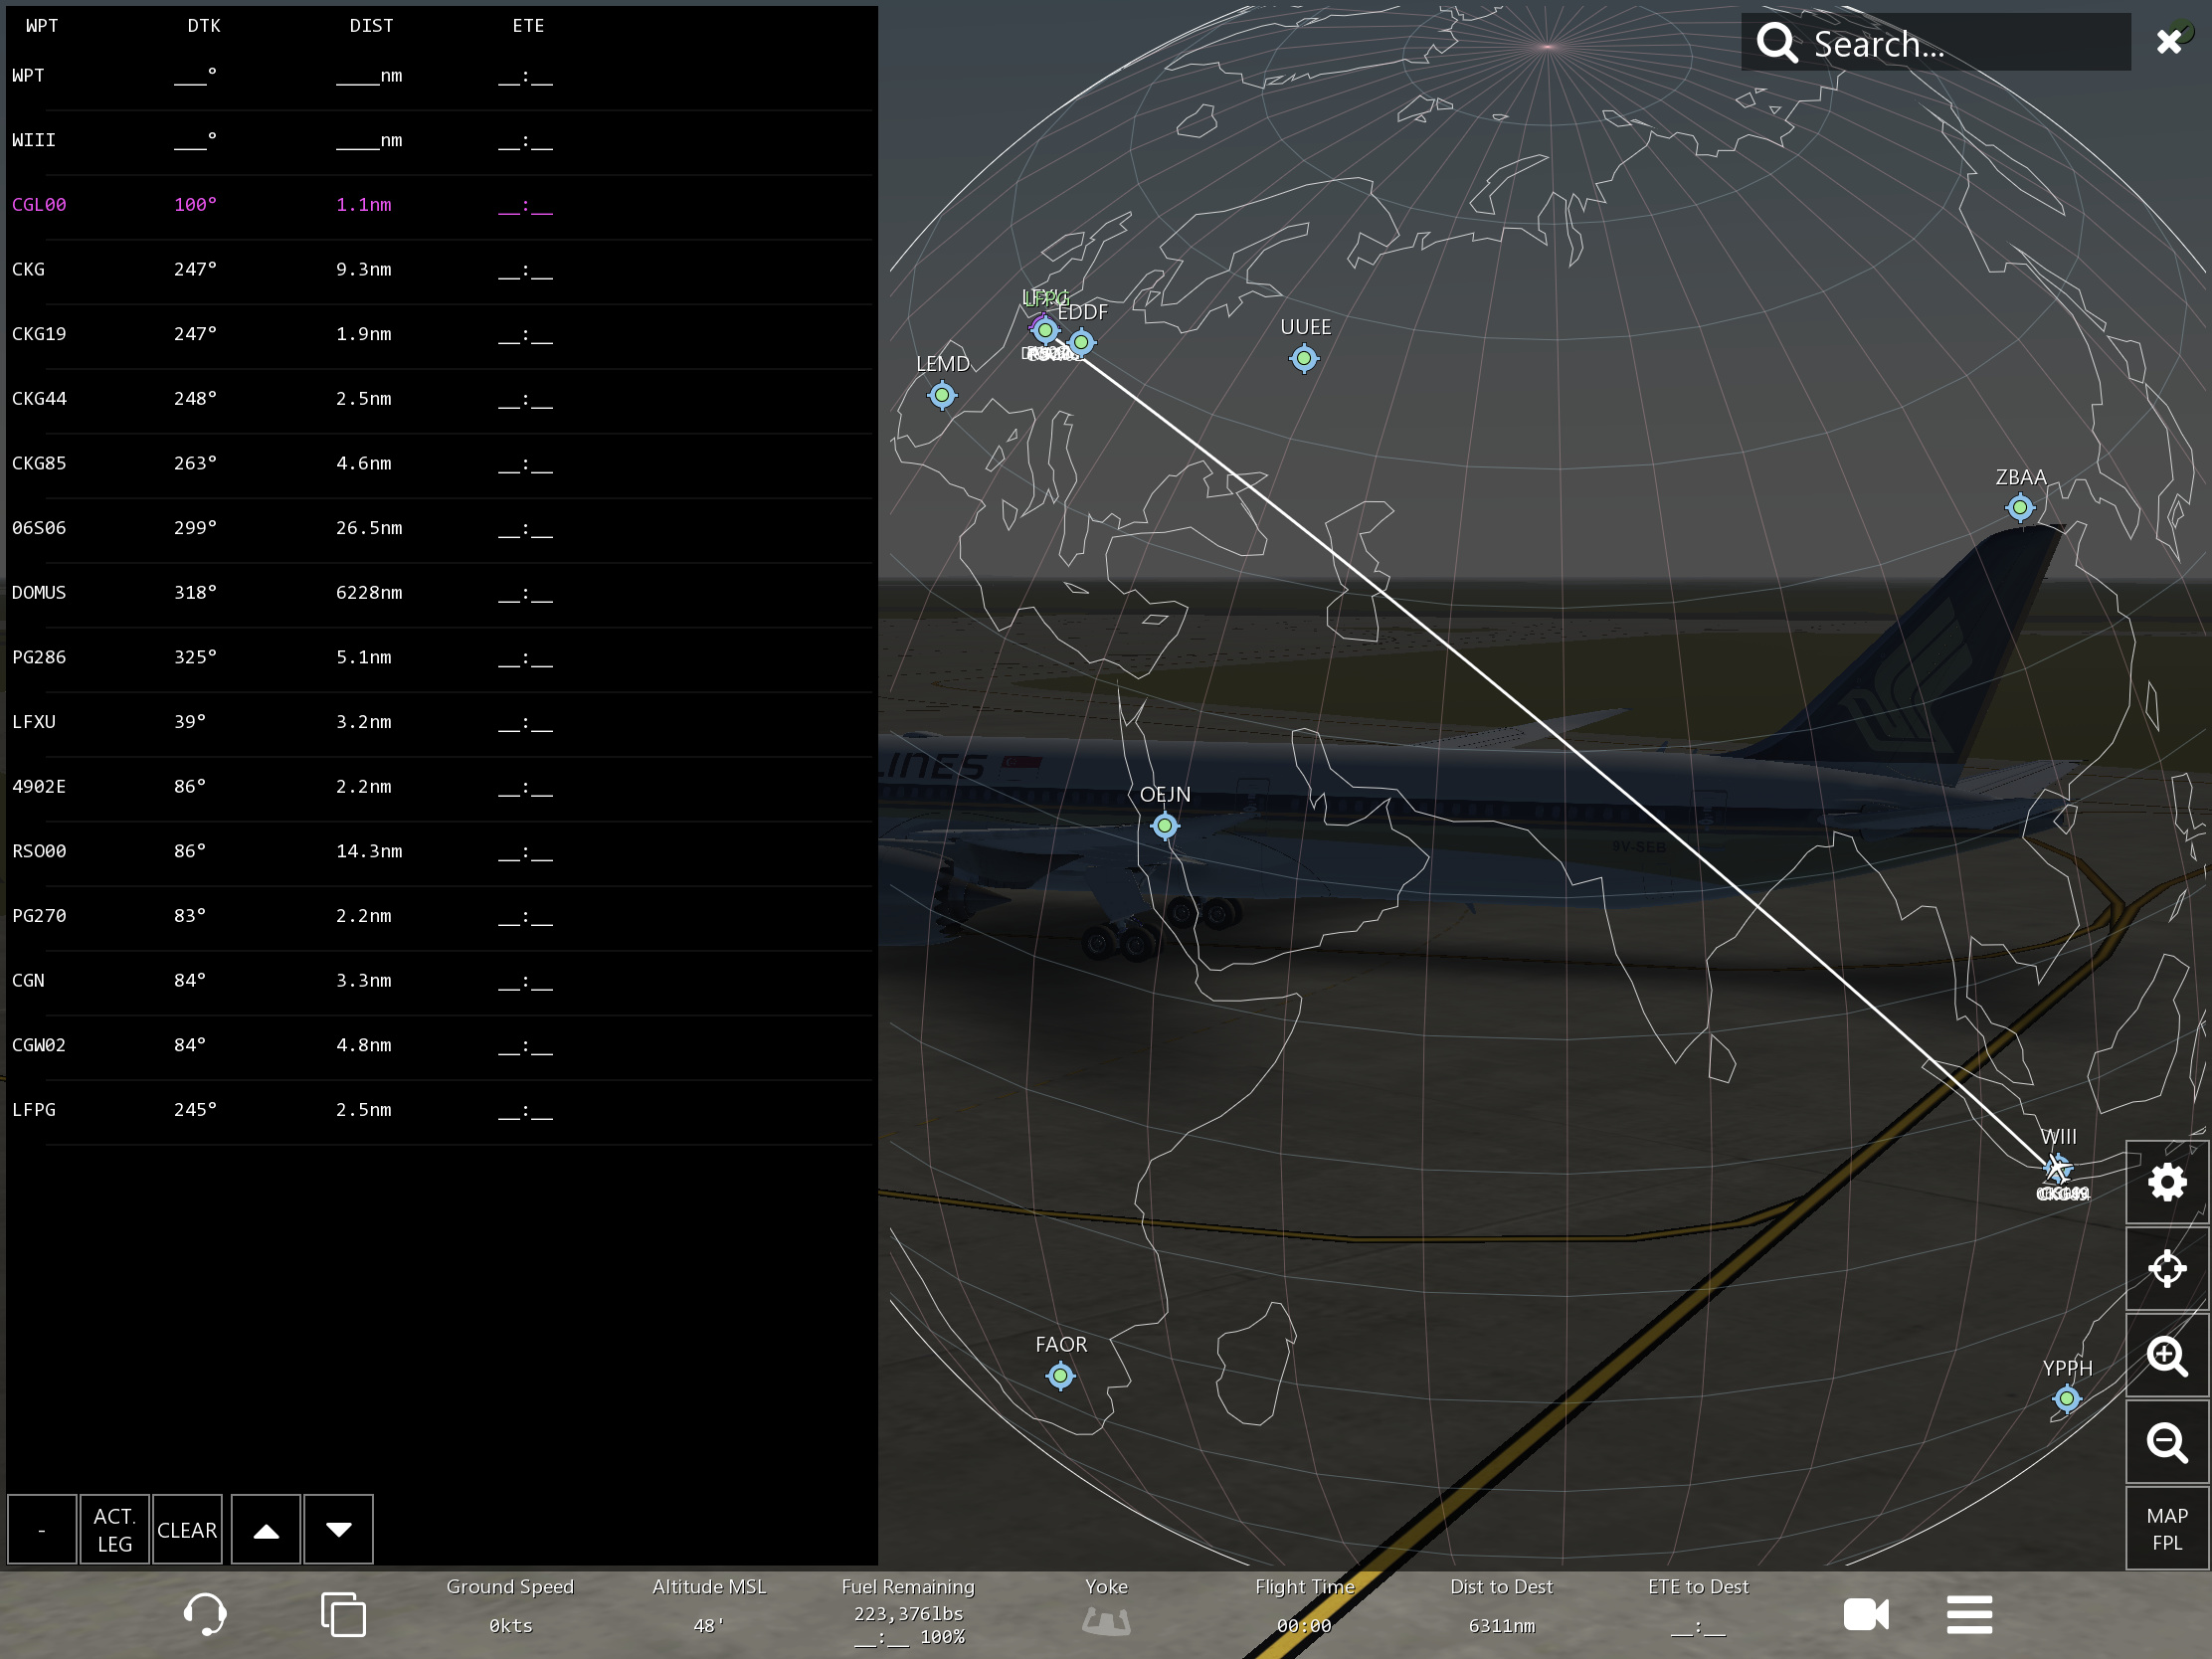Toggle MAP FPL view mode
Viewport: 2212px width, 1659px height.
tap(2166, 1529)
